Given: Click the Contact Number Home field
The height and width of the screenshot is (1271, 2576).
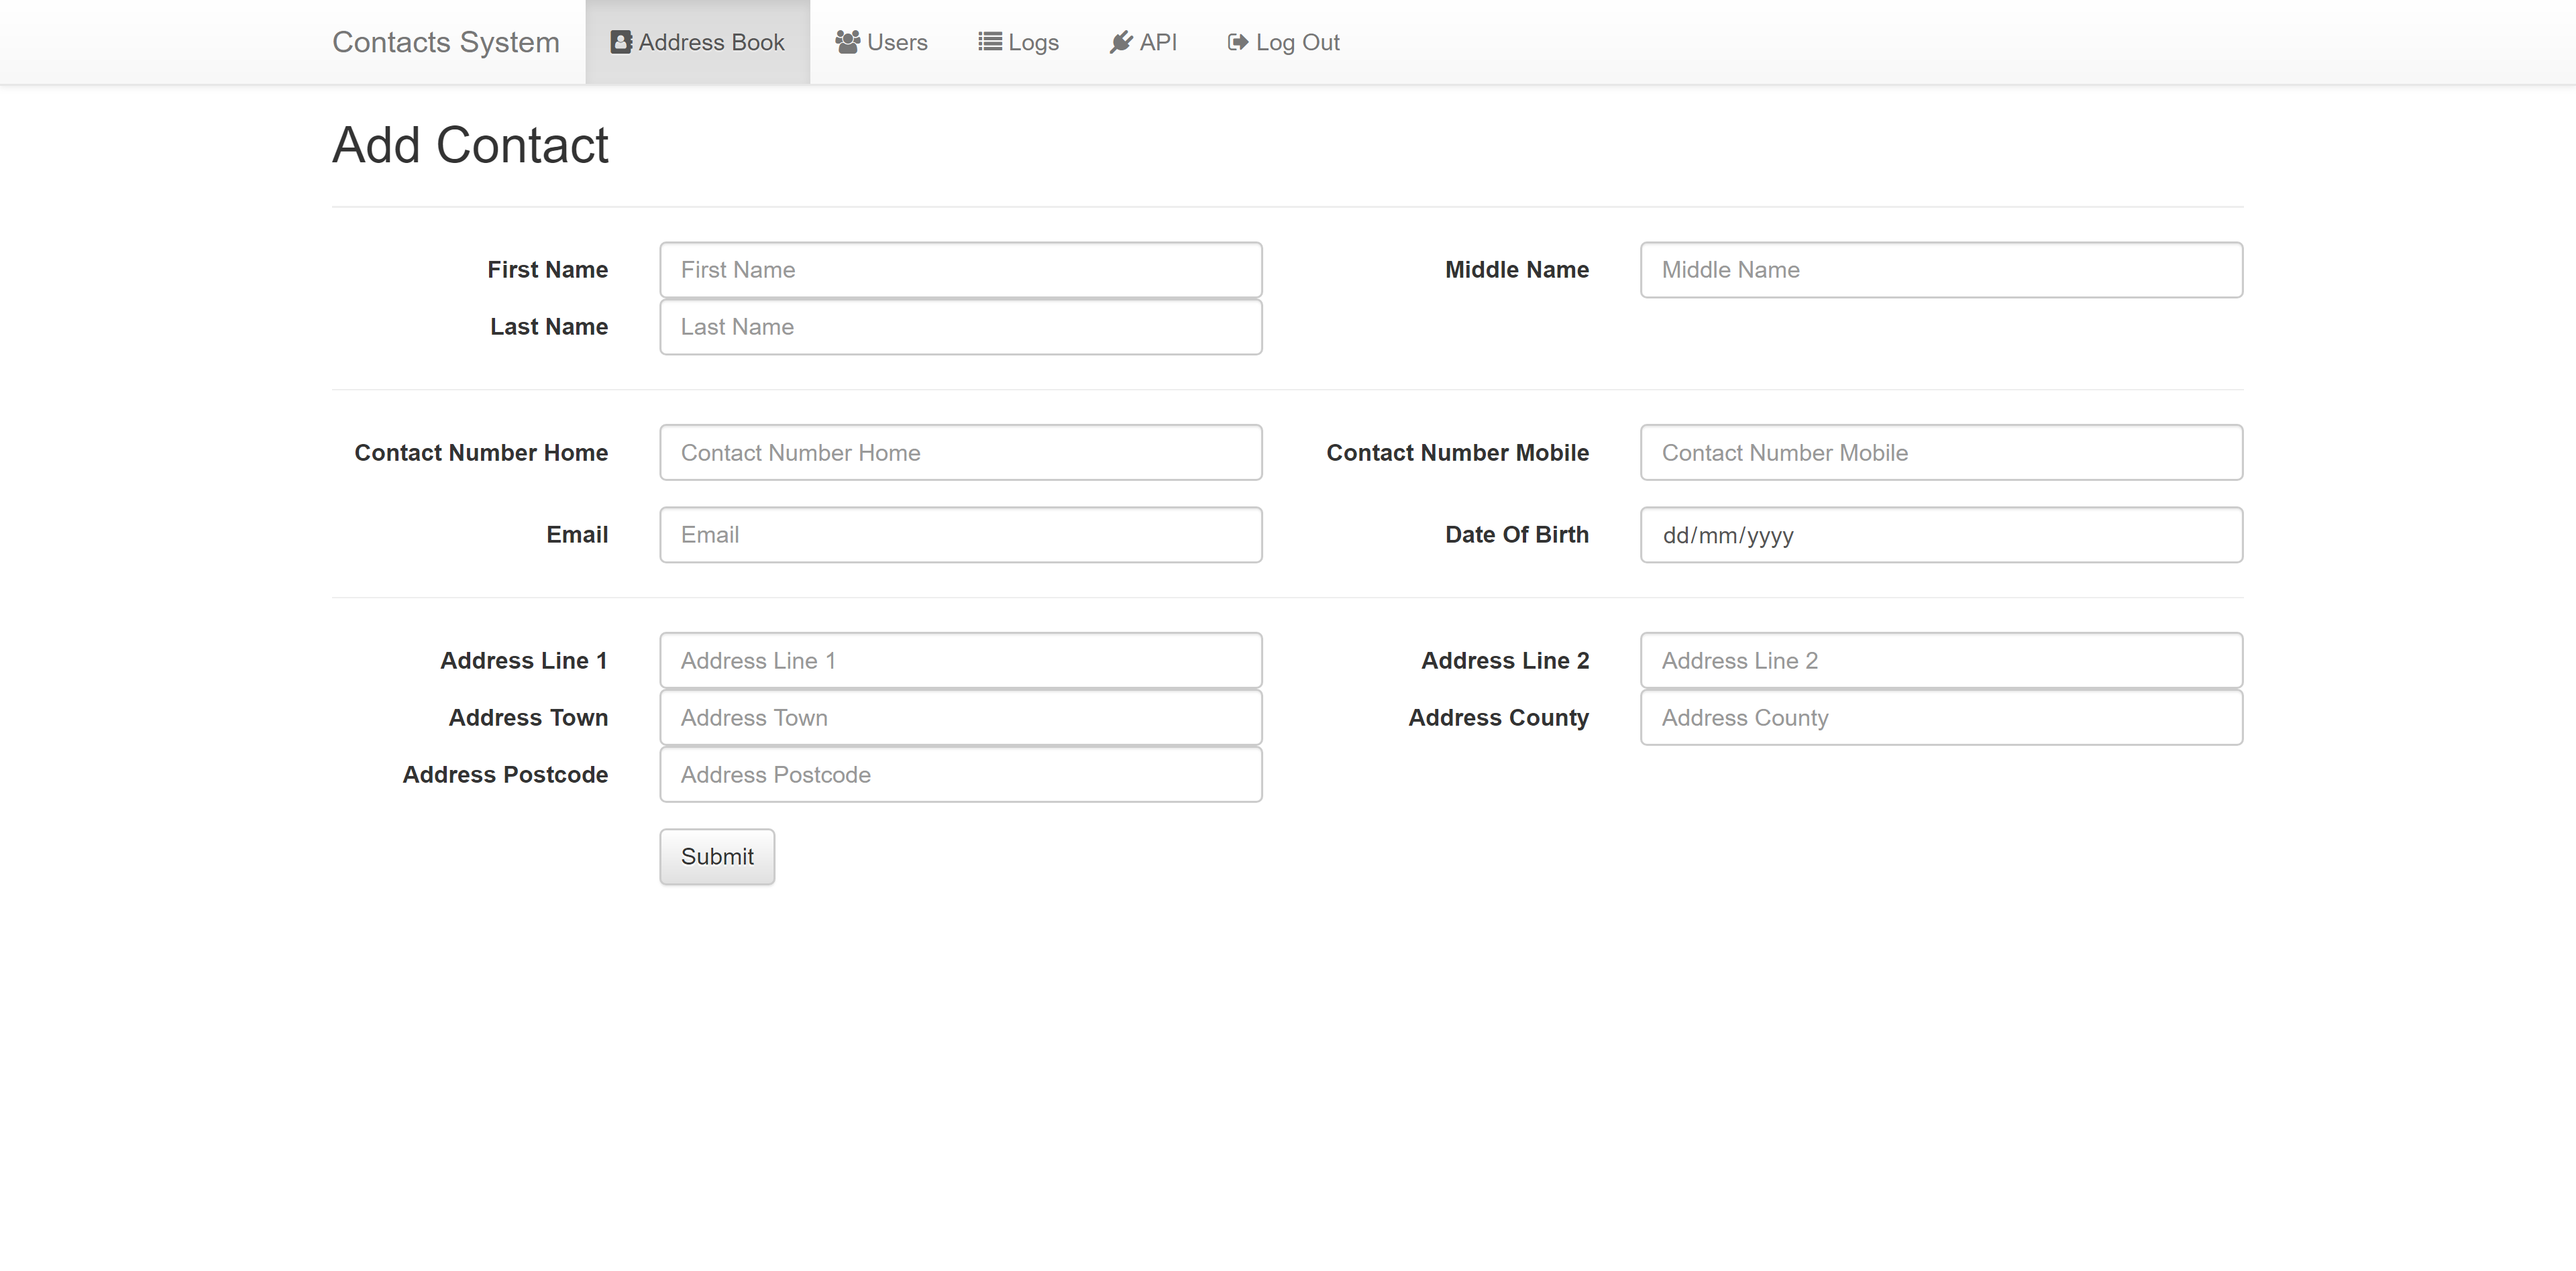Looking at the screenshot, I should 961,453.
